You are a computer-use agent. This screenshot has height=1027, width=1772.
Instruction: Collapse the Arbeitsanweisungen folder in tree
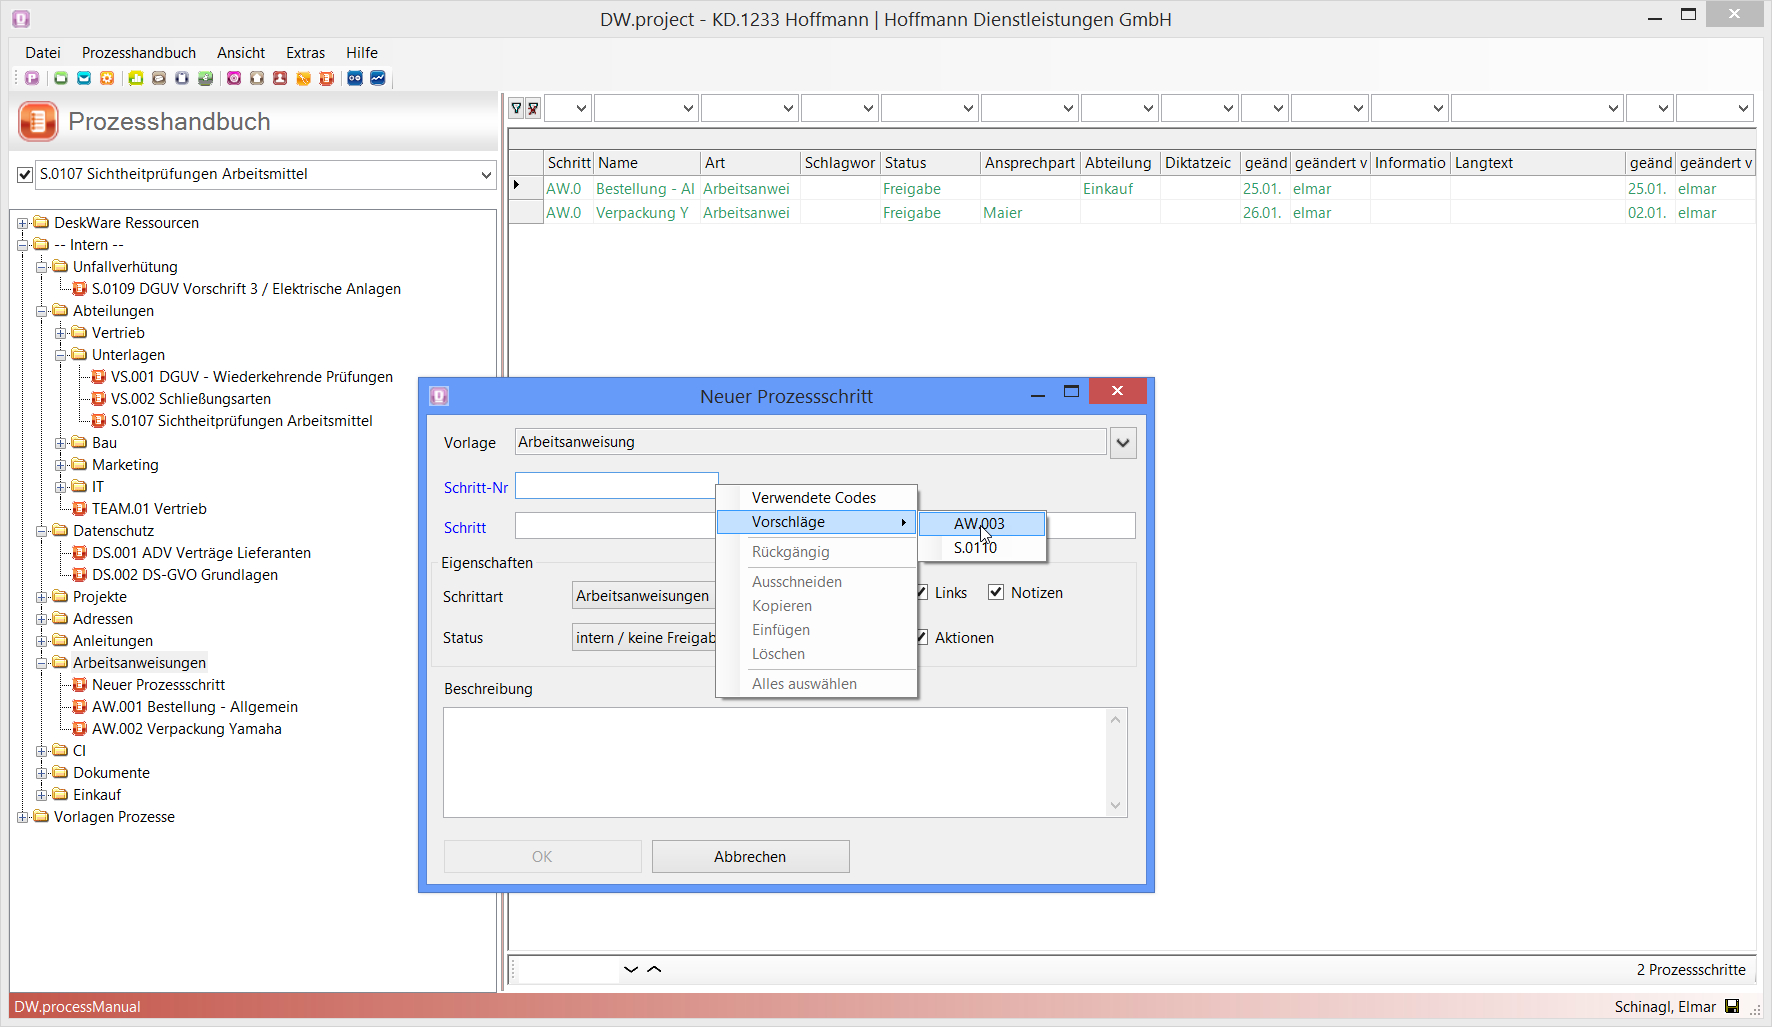click(42, 663)
